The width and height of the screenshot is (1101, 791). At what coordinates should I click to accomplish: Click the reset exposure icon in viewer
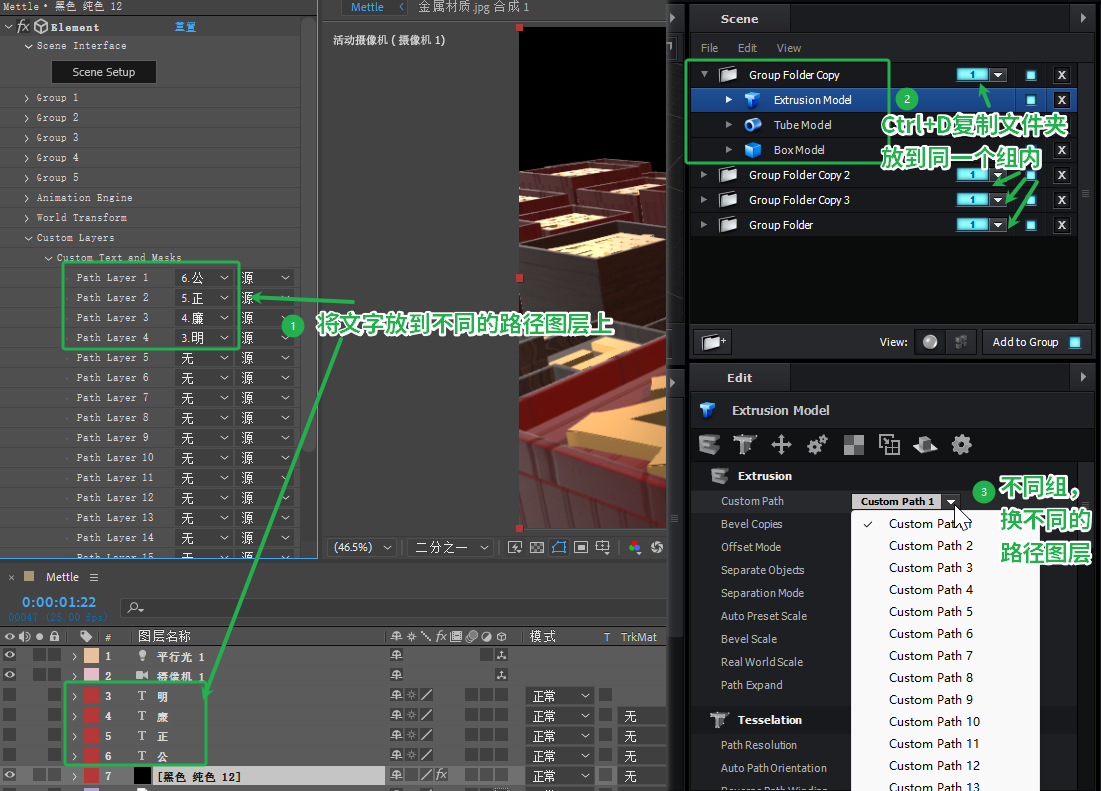pyautogui.click(x=657, y=547)
